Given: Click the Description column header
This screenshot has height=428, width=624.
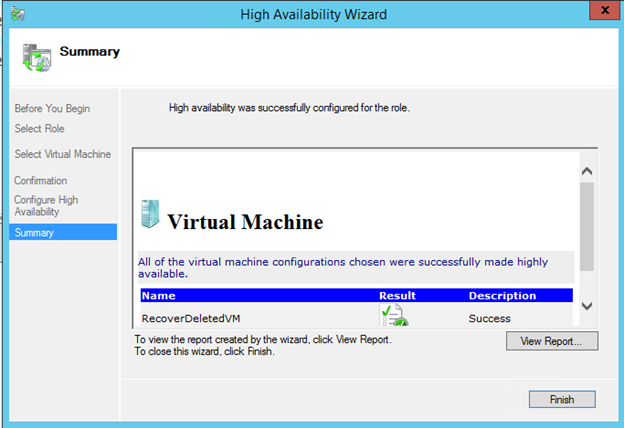Looking at the screenshot, I should pyautogui.click(x=502, y=296).
